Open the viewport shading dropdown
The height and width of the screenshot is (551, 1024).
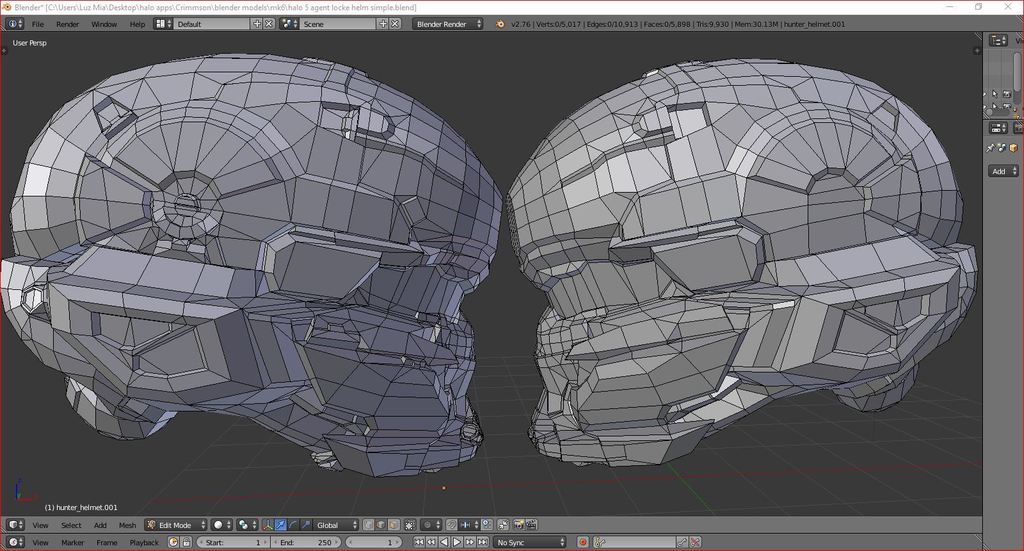coord(221,525)
